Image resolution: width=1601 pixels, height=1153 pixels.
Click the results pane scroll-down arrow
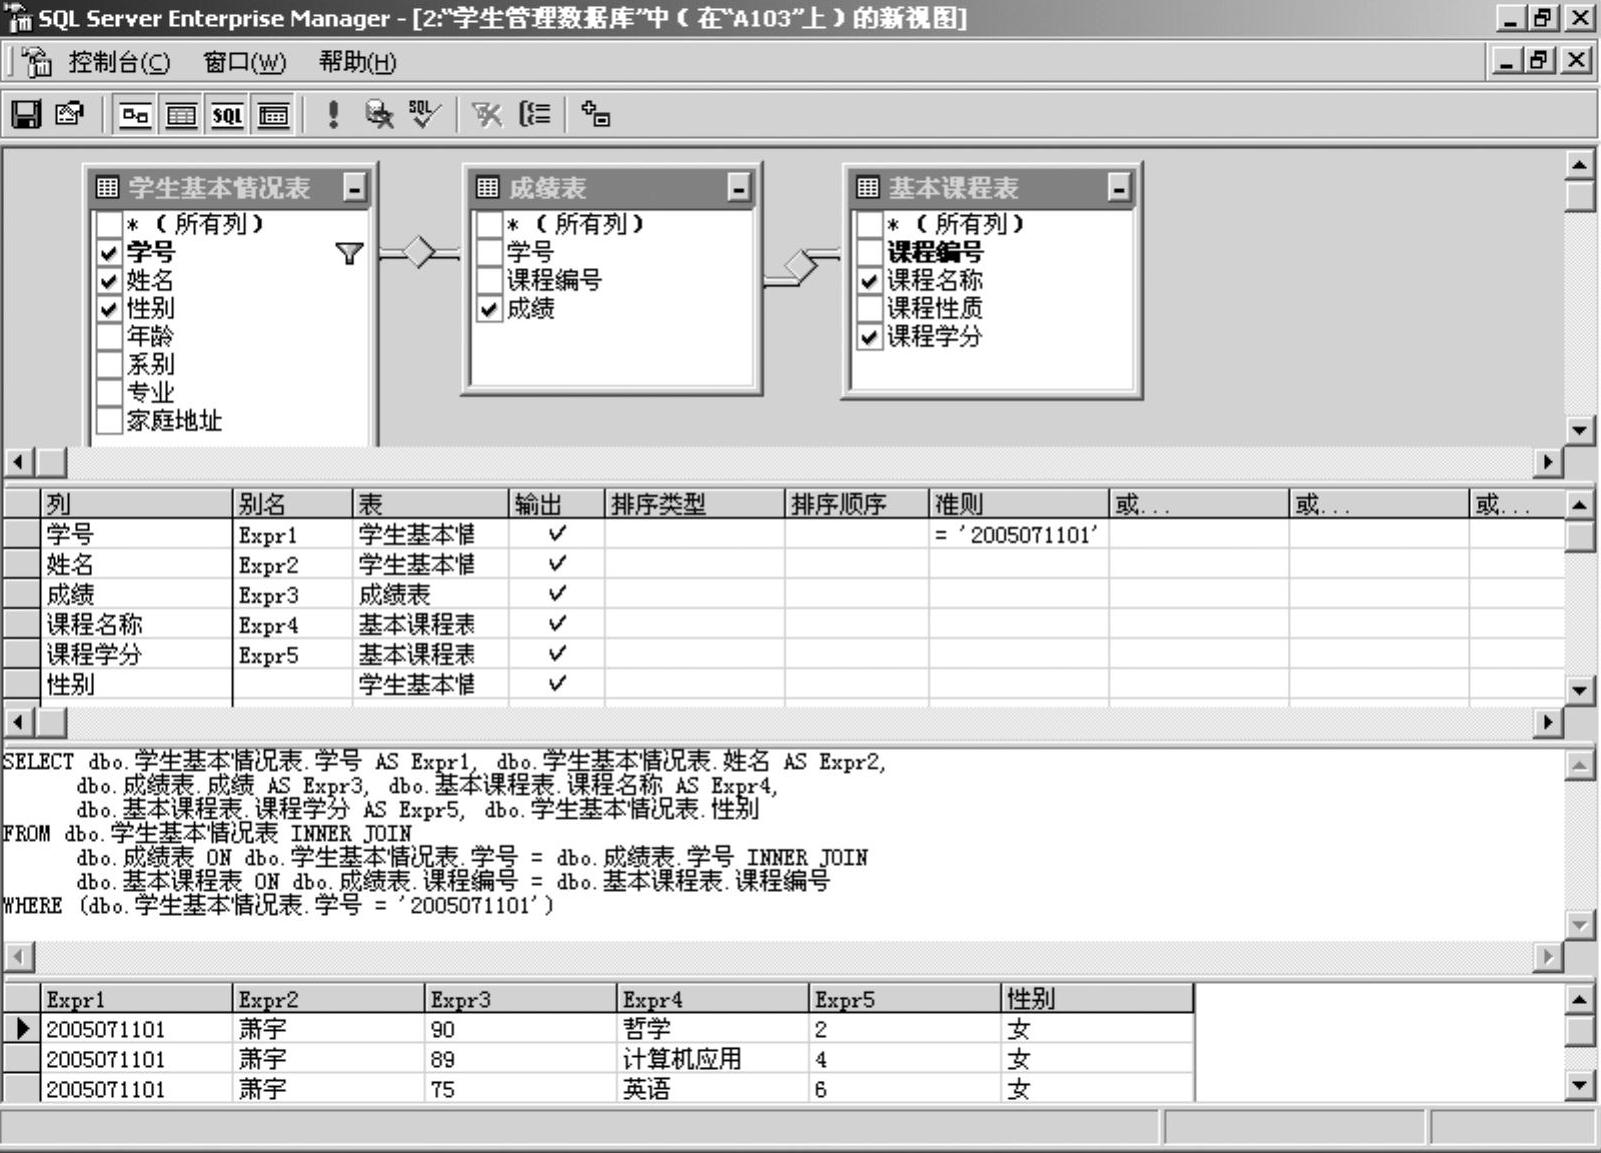[1580, 1086]
